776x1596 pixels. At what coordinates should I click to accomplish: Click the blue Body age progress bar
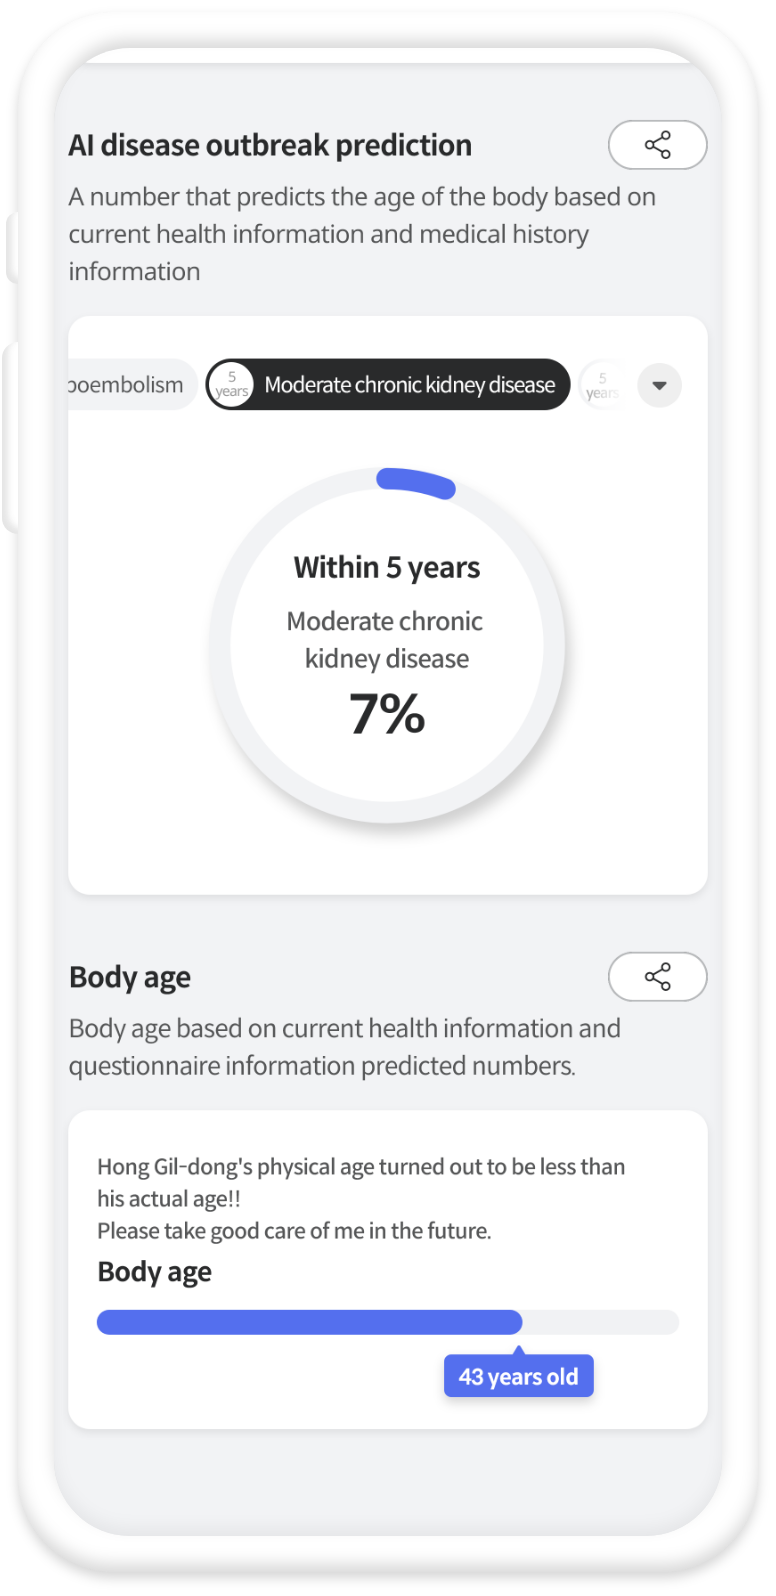[x=310, y=1322]
